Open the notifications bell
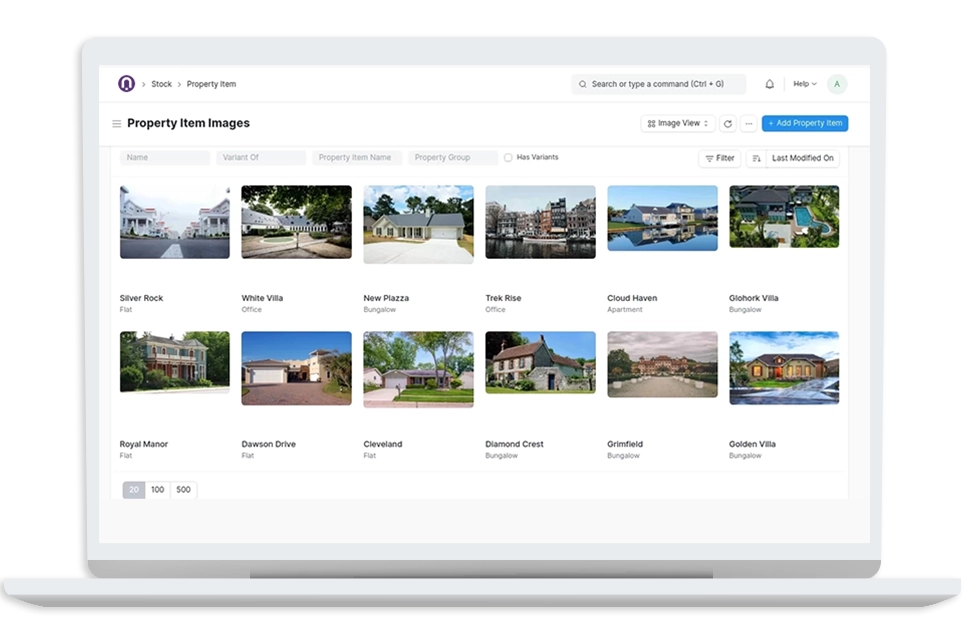The image size is (966, 619). coord(769,84)
